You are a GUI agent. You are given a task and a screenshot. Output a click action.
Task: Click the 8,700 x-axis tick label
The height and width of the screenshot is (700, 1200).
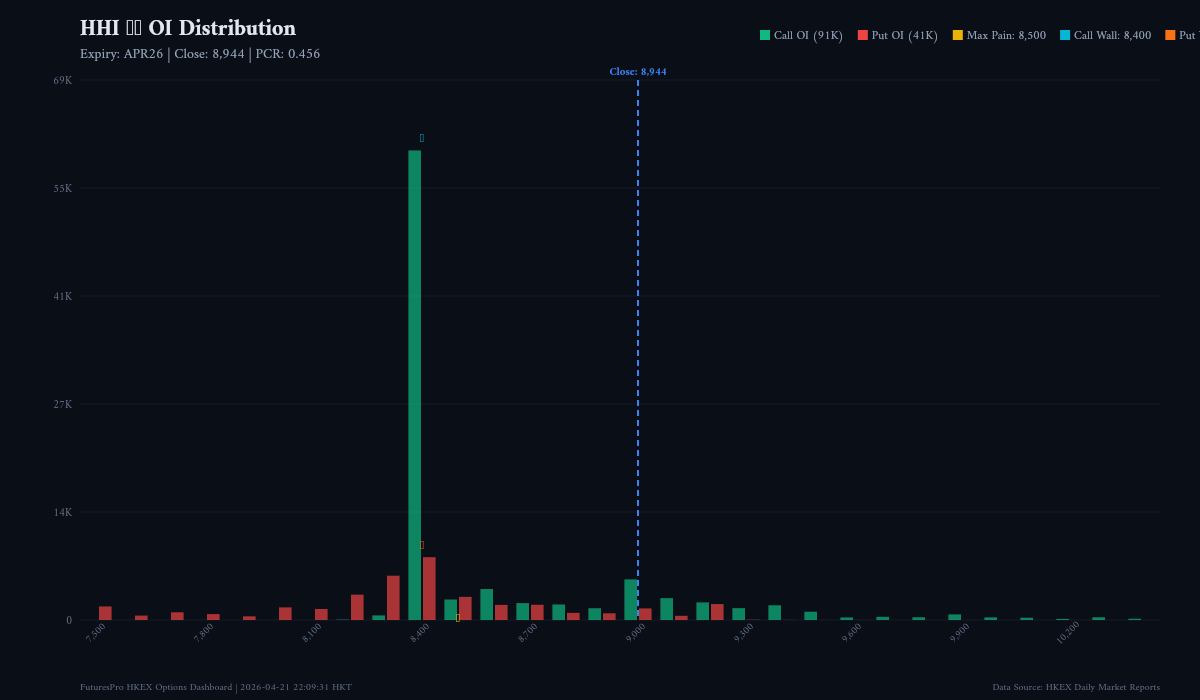point(529,632)
